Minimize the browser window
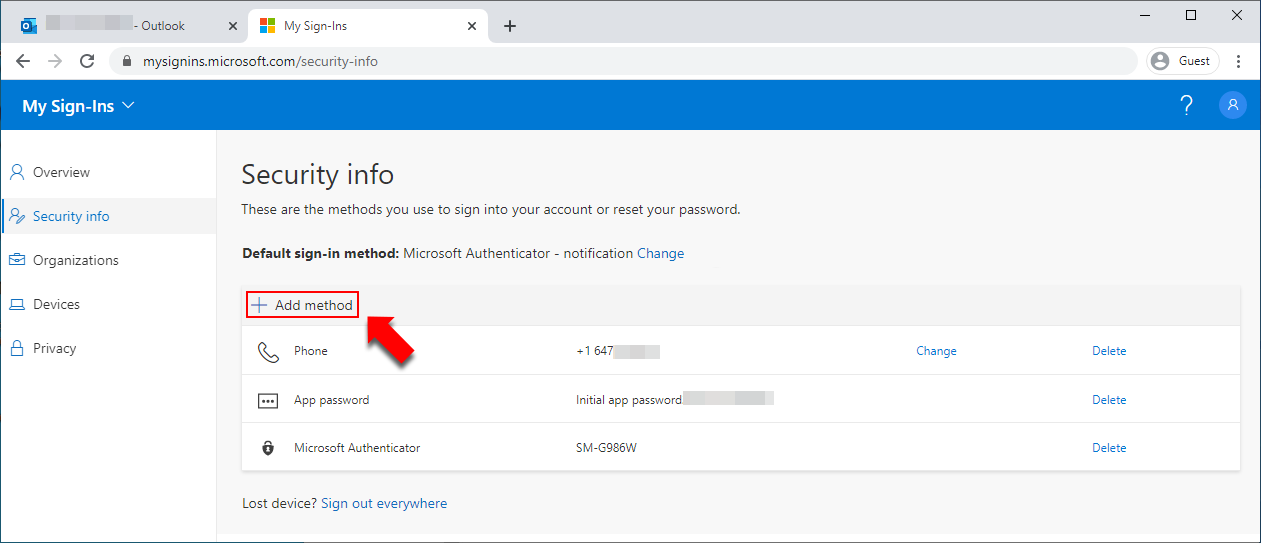The image size is (1261, 543). coord(1144,15)
